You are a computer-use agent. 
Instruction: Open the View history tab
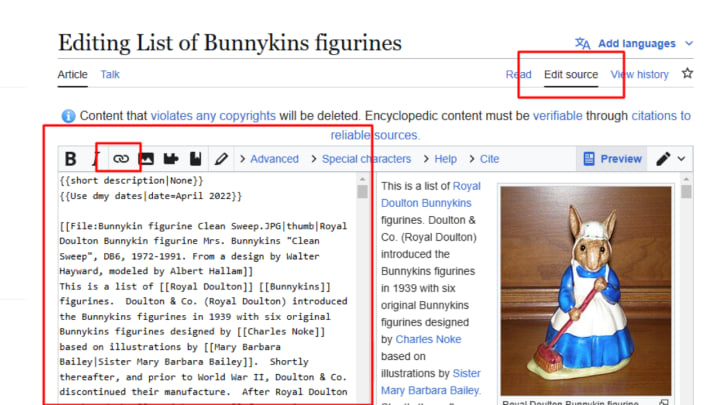click(639, 74)
